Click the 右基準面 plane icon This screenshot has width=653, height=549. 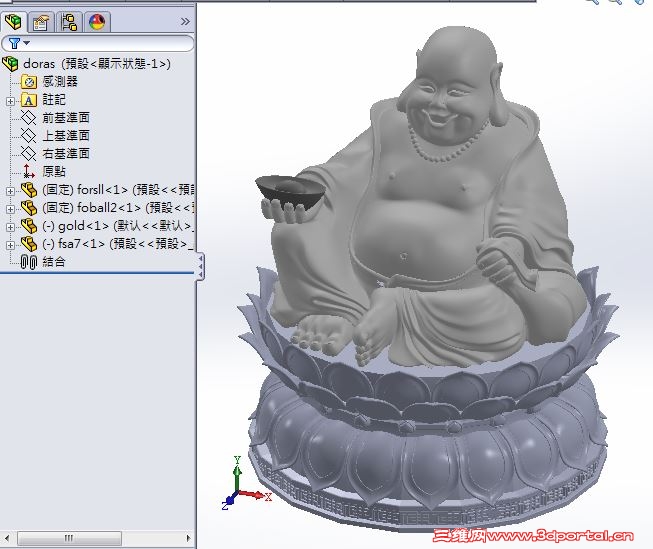pos(29,154)
